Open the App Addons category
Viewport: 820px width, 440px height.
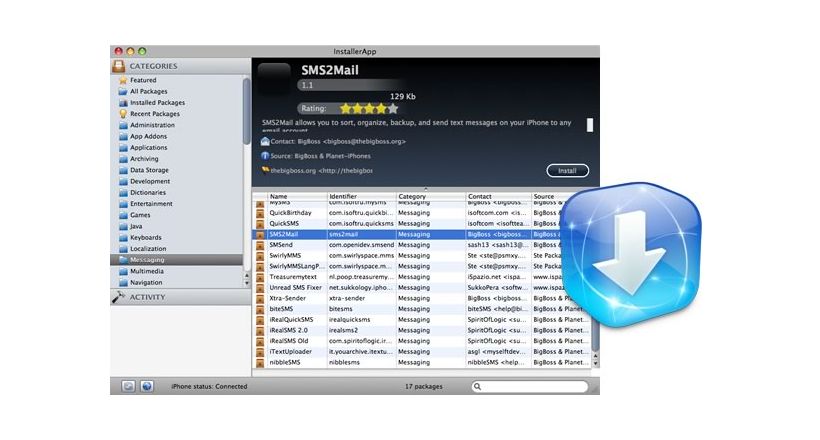[x=149, y=136]
